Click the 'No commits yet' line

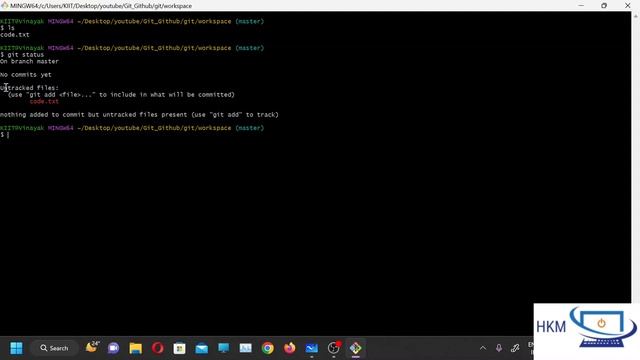26,75
